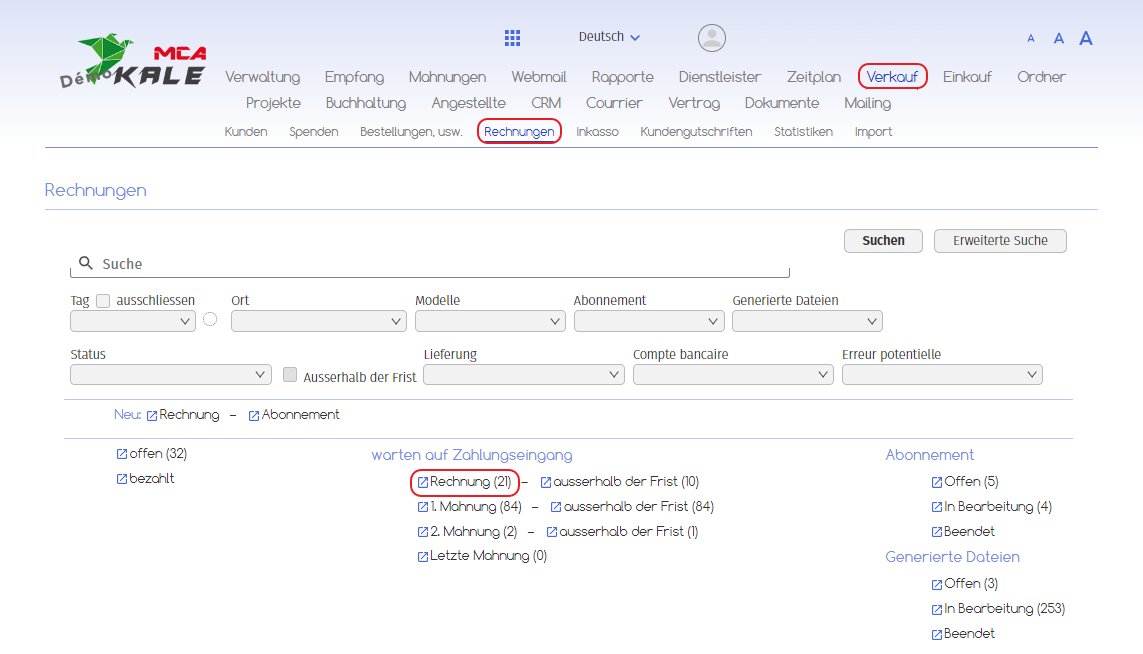
Task: Open the 1. Mahnung (84) link
Action: [469, 507]
